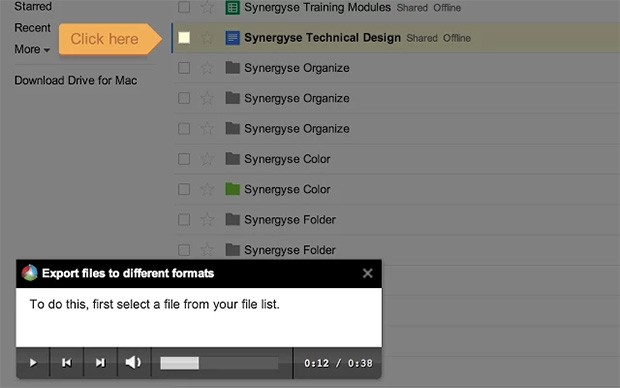Mute the tutorial audio speaker icon
The image size is (620, 388).
pos(134,362)
